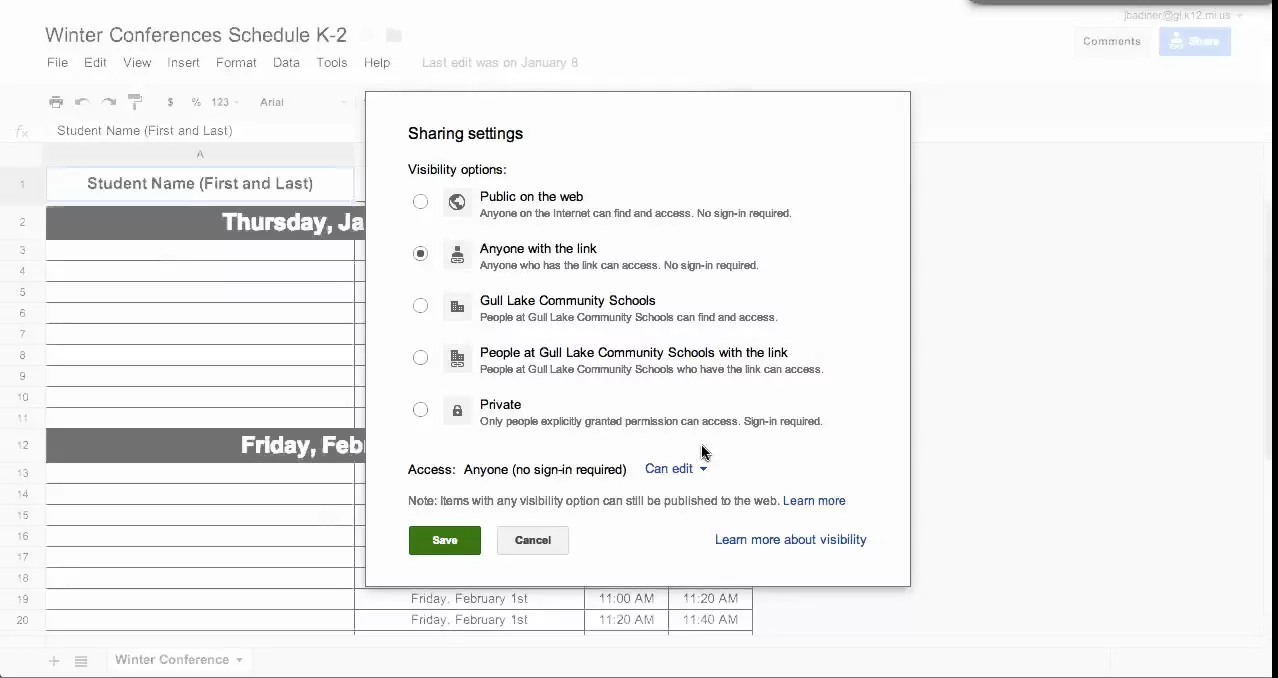Open the Help menu
1278x678 pixels.
[x=377, y=62]
